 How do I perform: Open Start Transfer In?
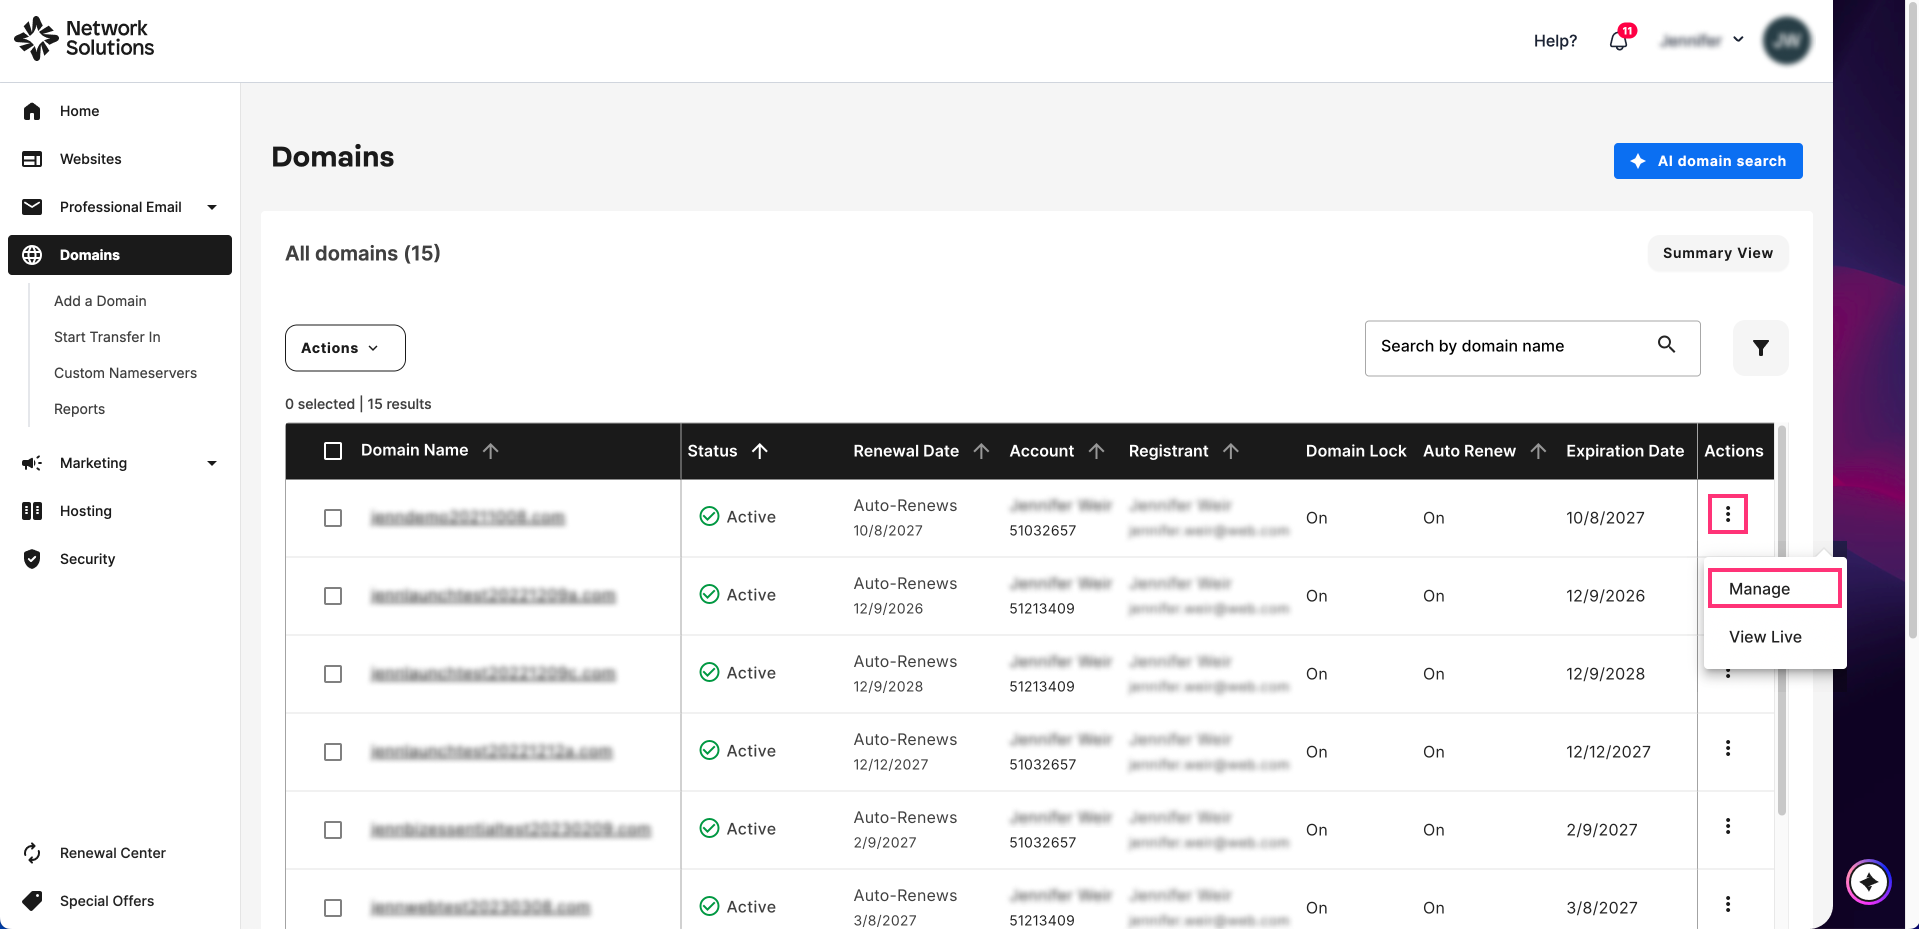click(x=107, y=337)
